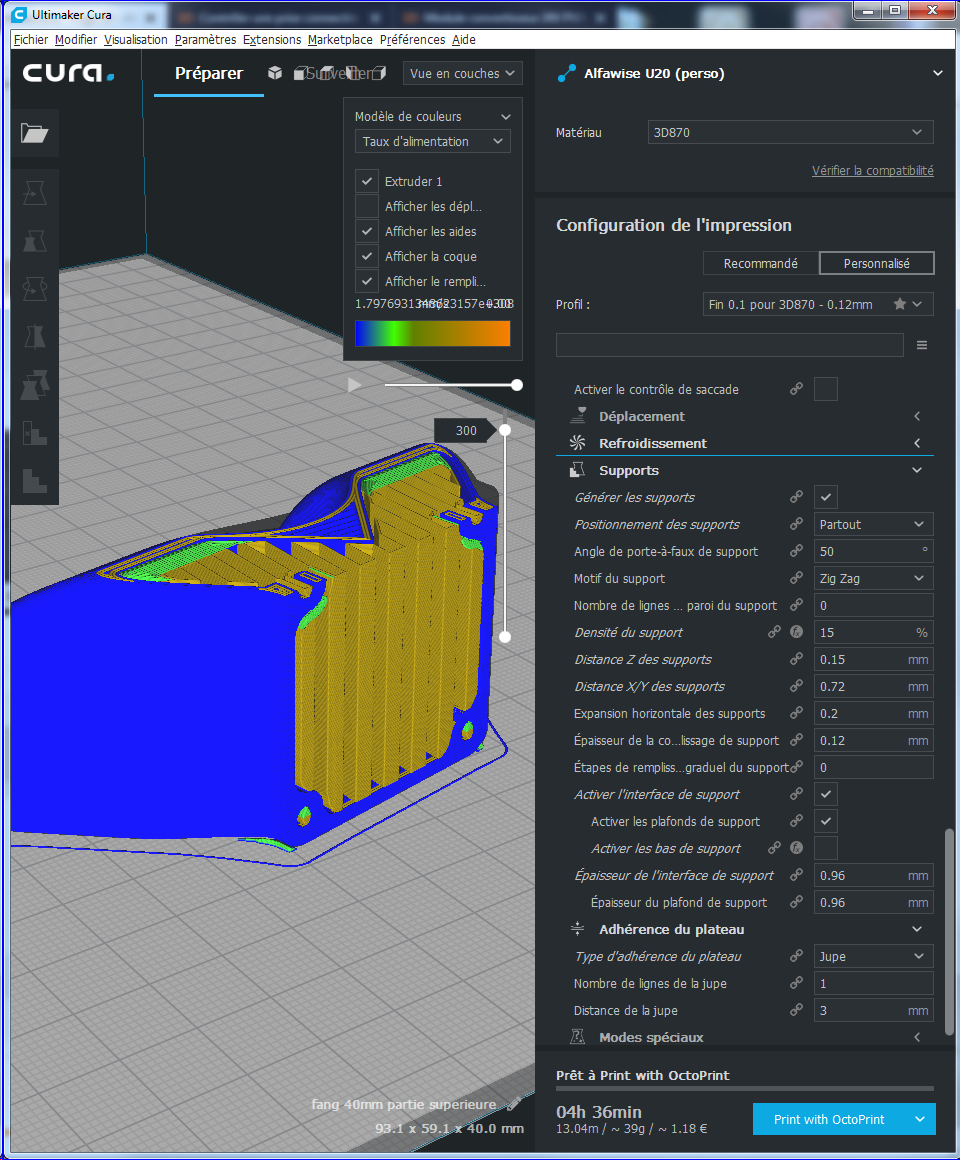Open the Type d'adhérence du plateau dropdown
This screenshot has width=960, height=1160.
click(x=873, y=956)
